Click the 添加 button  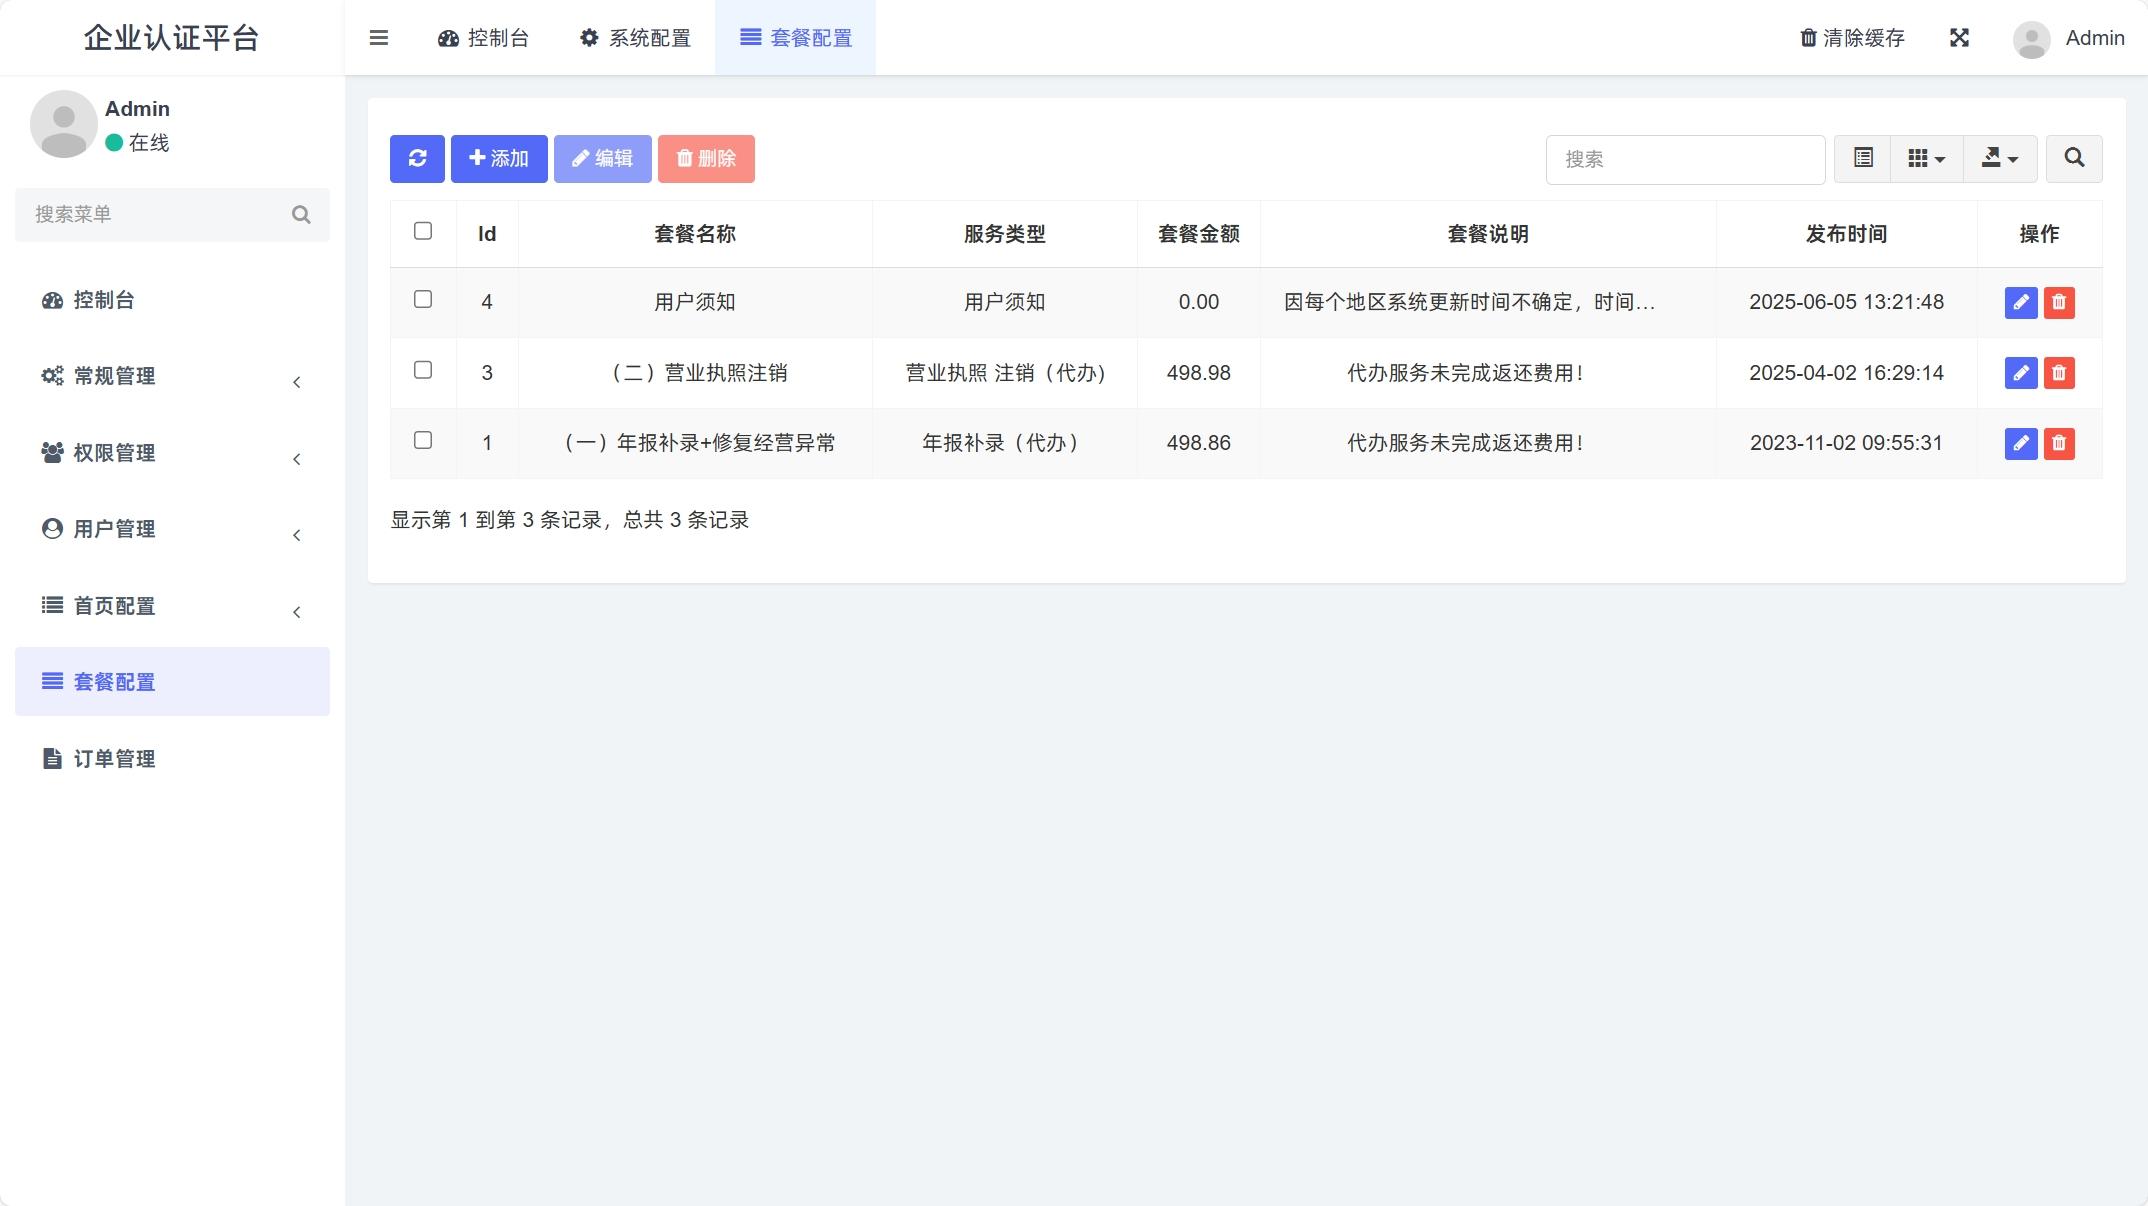pyautogui.click(x=498, y=159)
